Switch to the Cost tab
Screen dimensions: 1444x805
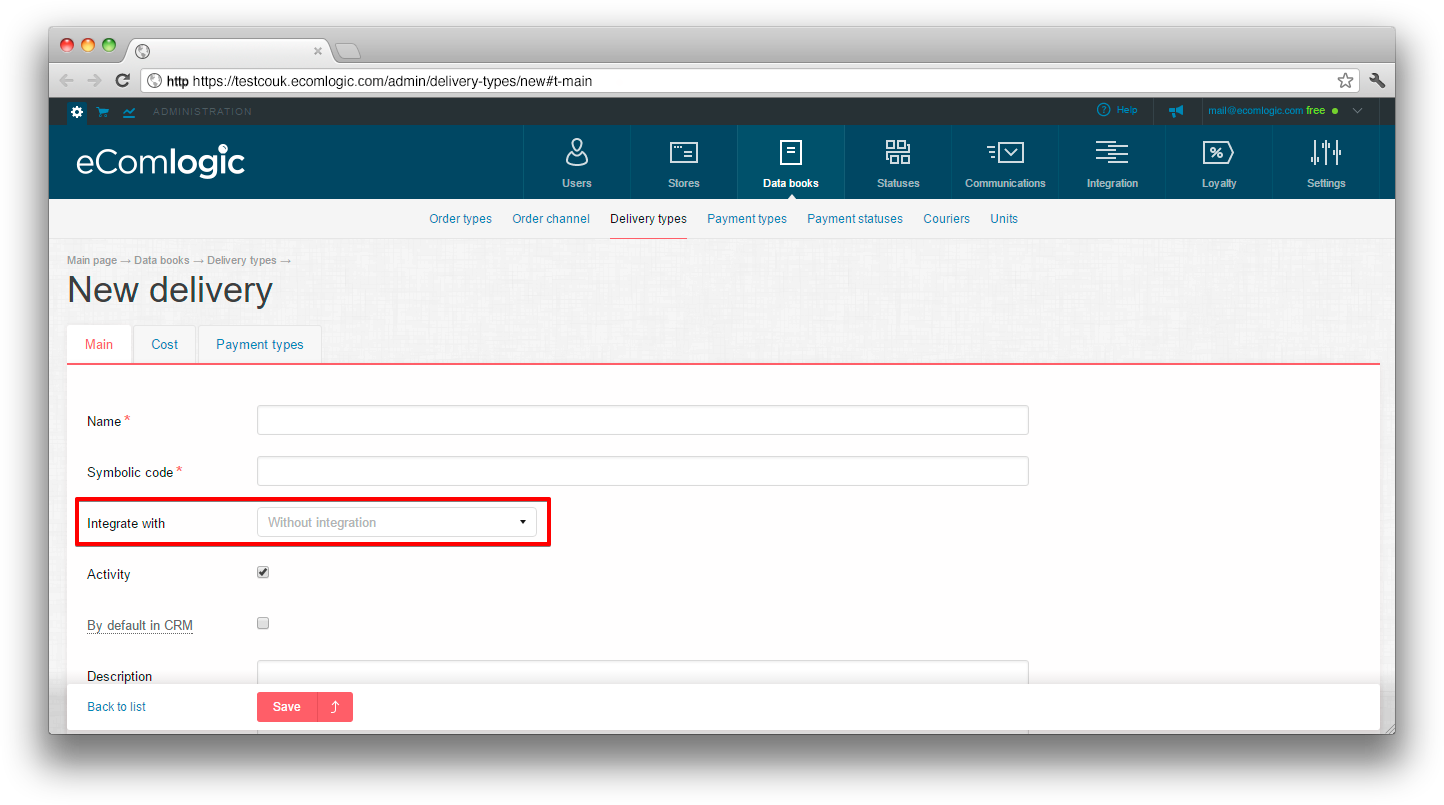coord(165,344)
